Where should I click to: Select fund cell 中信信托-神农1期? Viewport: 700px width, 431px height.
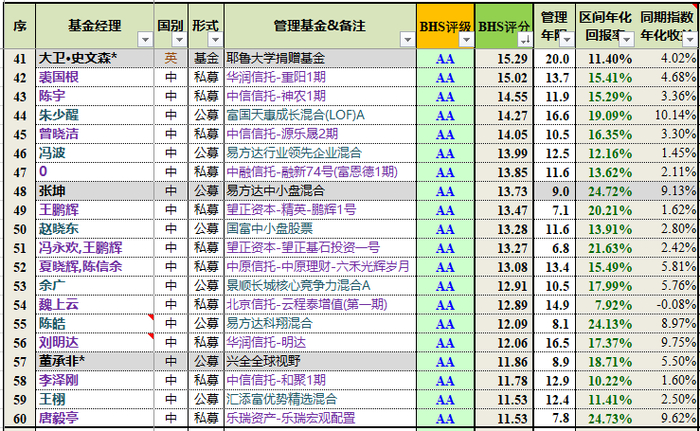(320, 96)
